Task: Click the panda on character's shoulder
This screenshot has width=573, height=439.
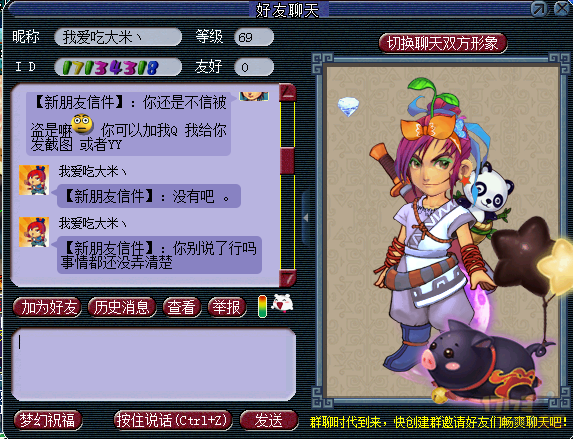Action: click(489, 189)
